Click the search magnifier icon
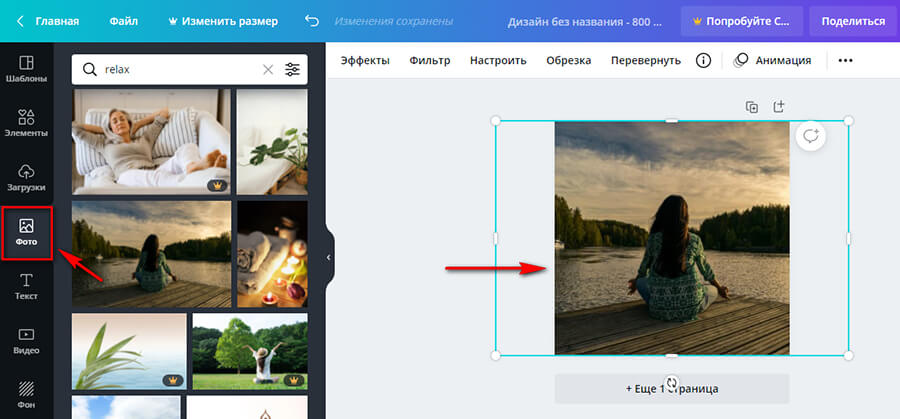This screenshot has width=900, height=419. coord(90,69)
